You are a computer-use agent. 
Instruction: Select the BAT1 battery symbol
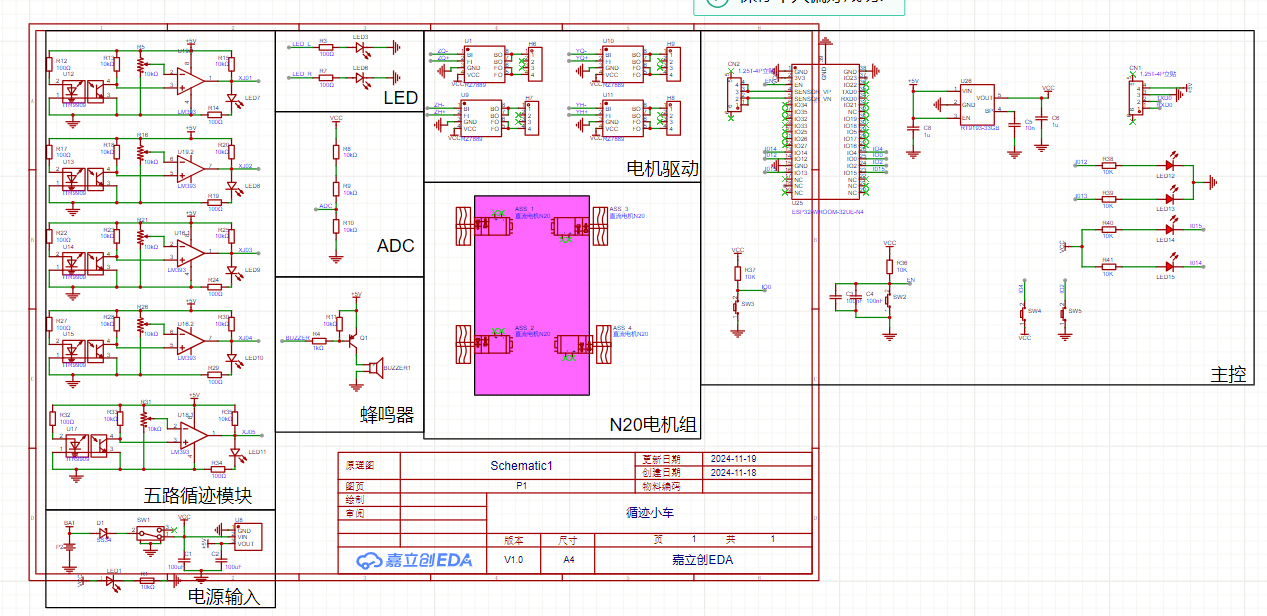(69, 546)
